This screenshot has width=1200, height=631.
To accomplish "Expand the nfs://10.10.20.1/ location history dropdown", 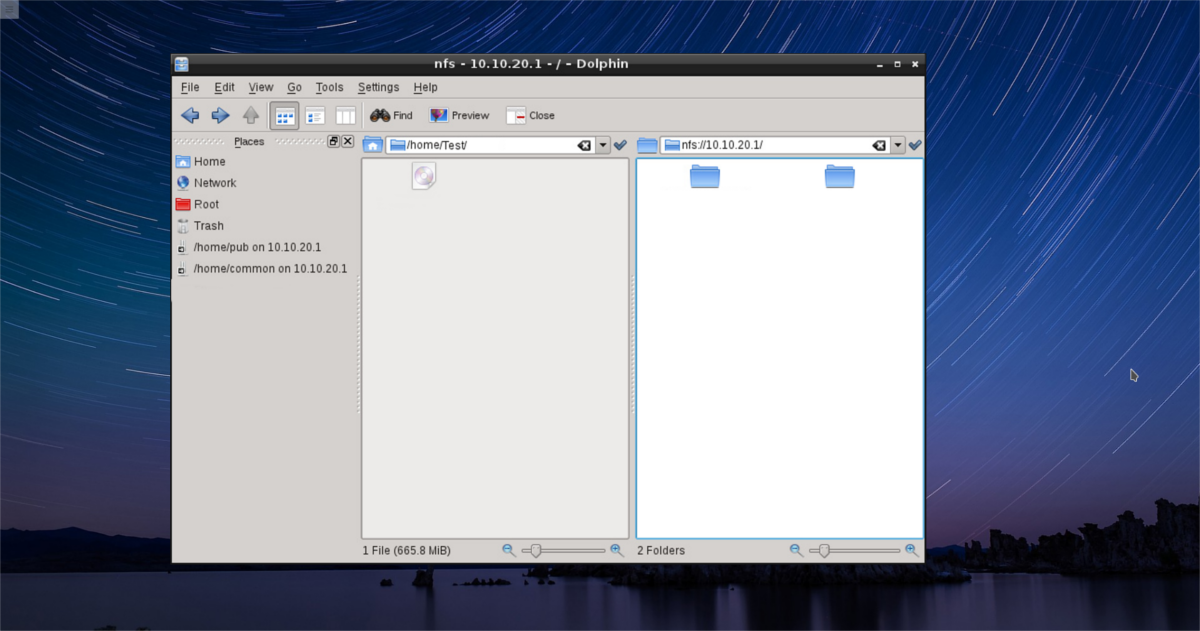I will coord(898,145).
